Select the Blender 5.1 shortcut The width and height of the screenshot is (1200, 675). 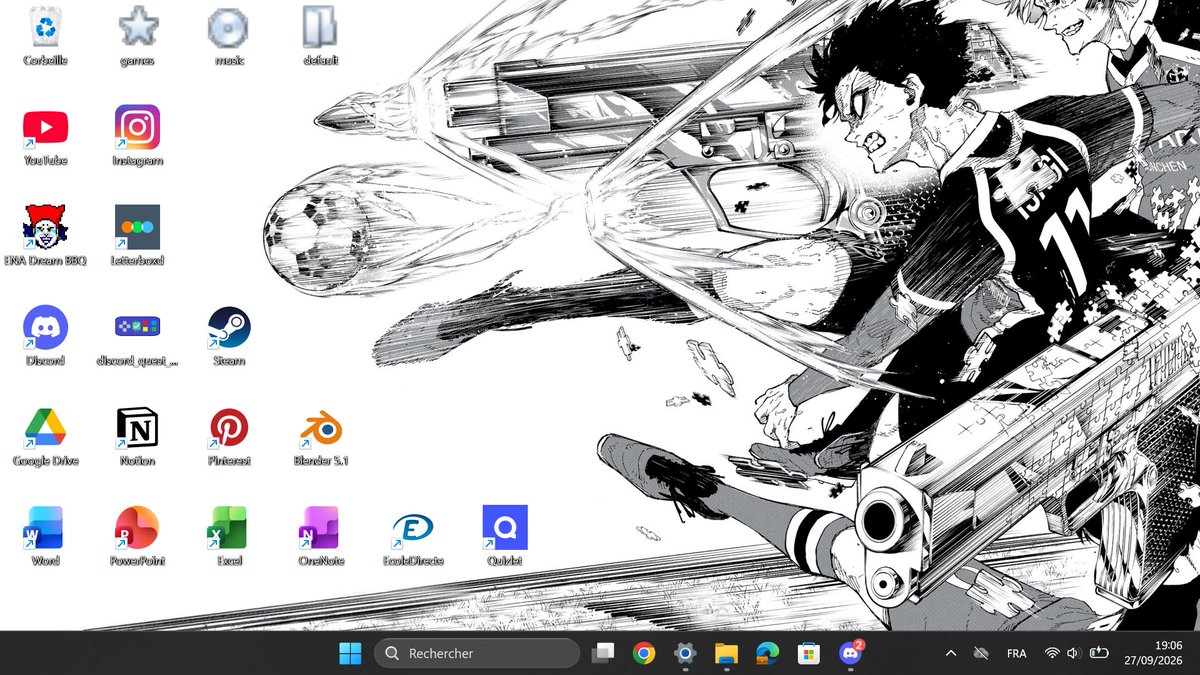[321, 436]
